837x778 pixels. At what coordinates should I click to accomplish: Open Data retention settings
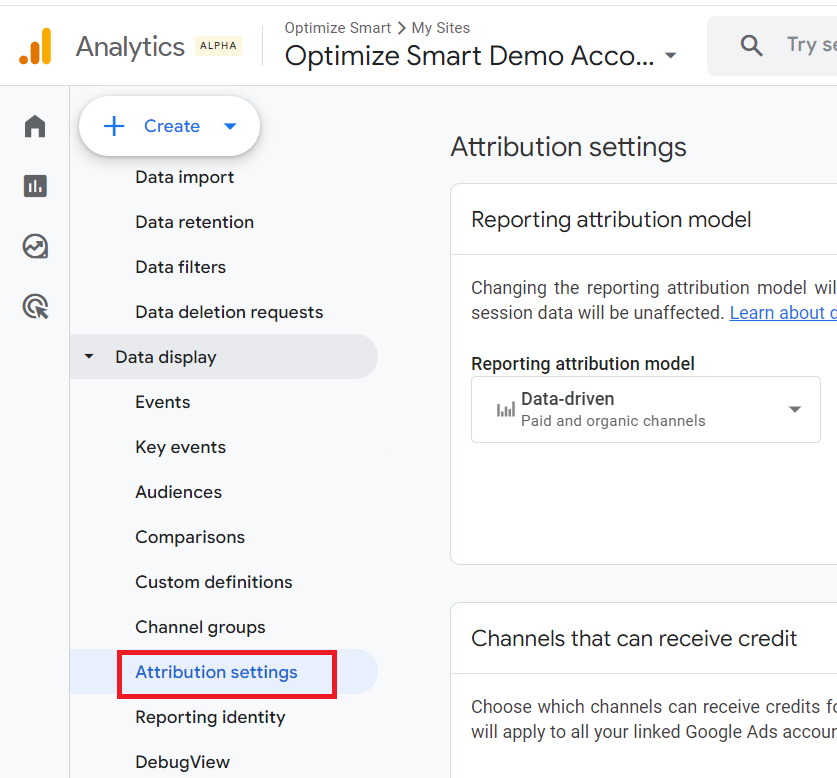tap(194, 222)
